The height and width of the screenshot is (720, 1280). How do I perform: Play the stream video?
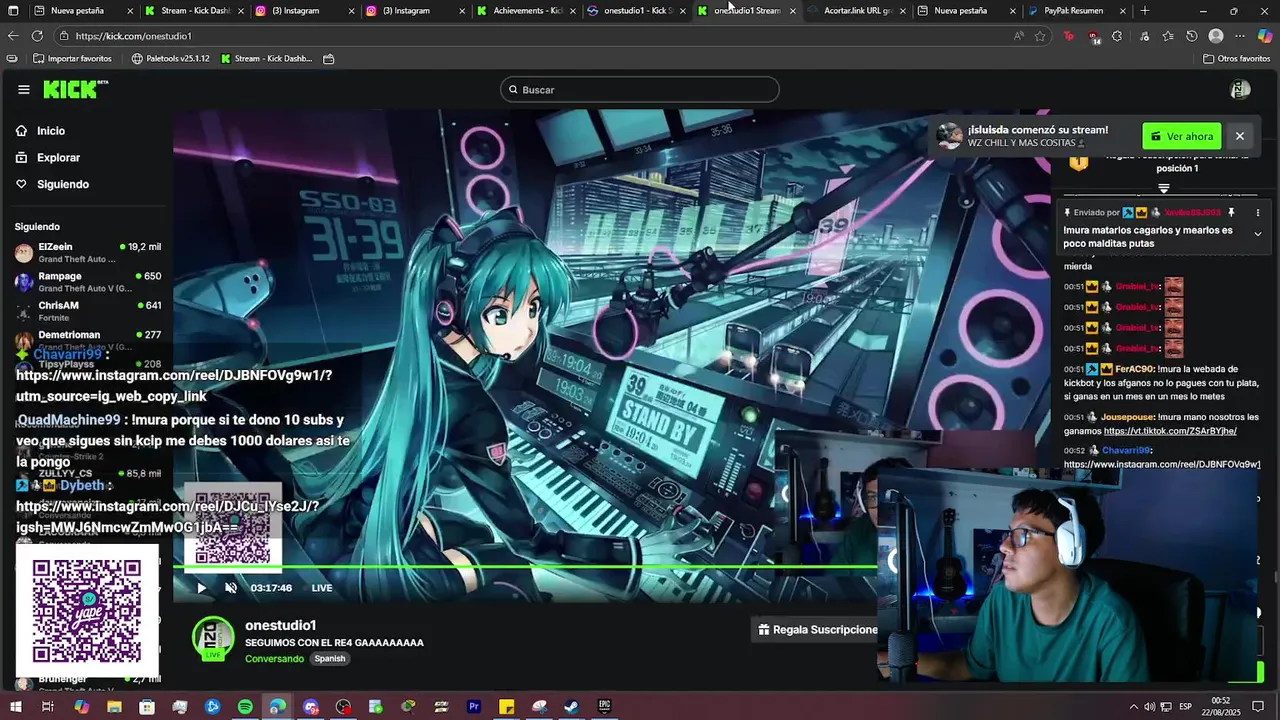pyautogui.click(x=201, y=588)
